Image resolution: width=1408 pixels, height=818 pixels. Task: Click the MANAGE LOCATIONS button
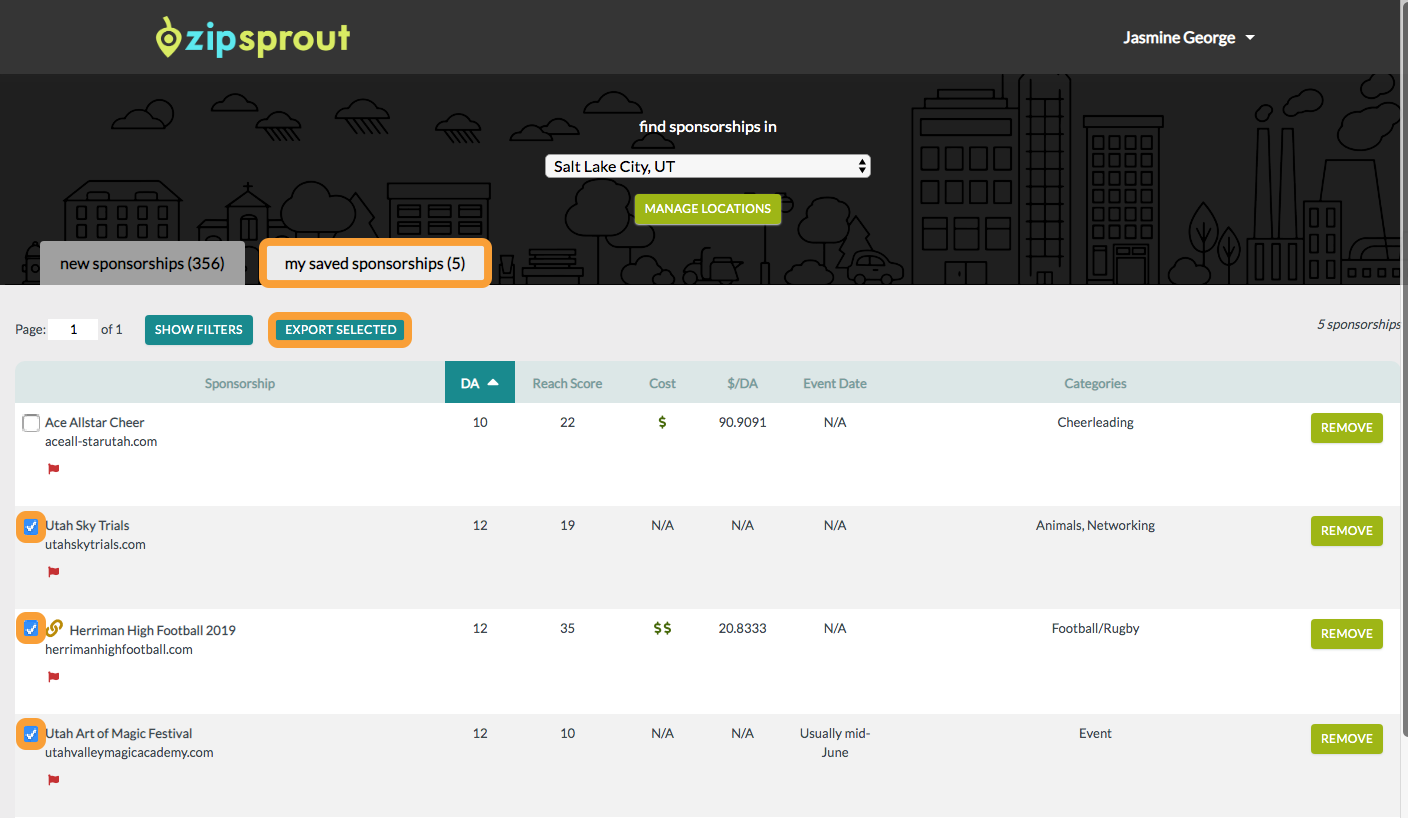click(x=708, y=209)
